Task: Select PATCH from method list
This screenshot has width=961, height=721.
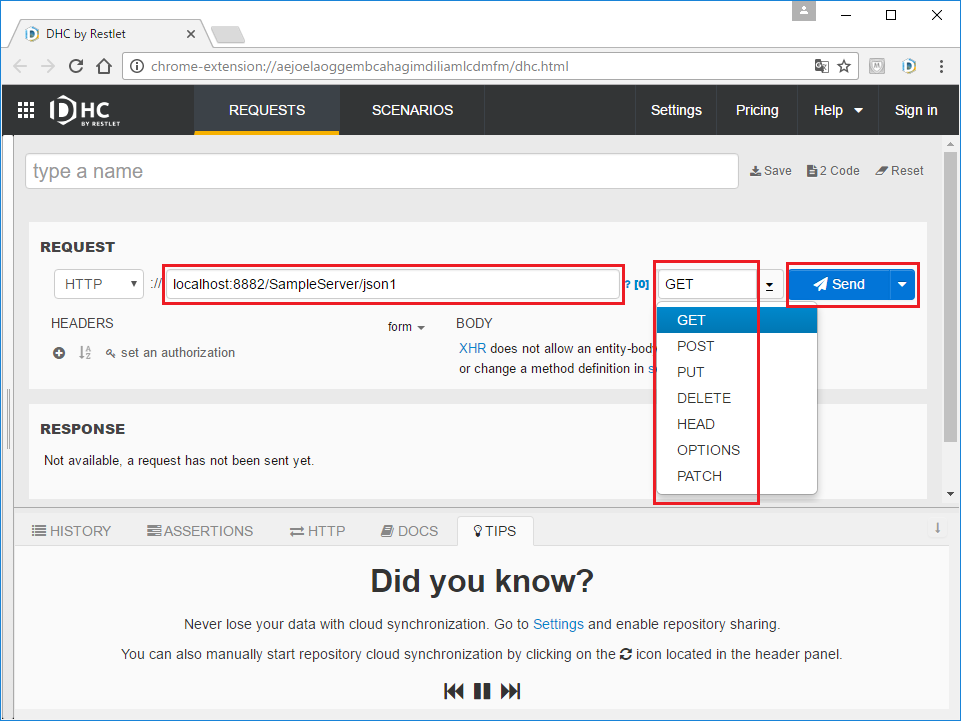Action: (x=737, y=476)
